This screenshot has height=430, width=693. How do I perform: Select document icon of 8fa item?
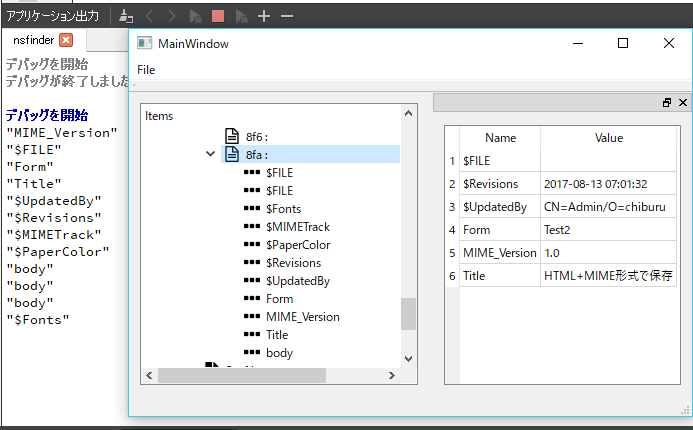click(x=232, y=154)
